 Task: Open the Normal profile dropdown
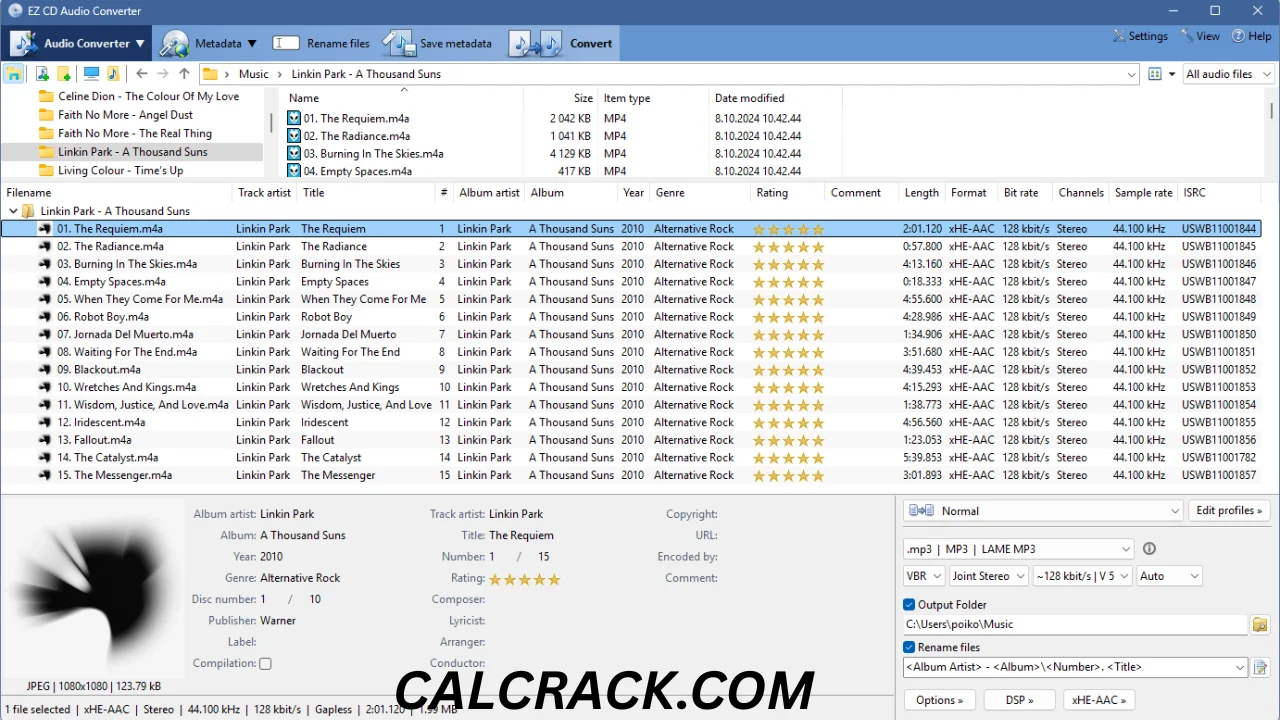(1043, 511)
